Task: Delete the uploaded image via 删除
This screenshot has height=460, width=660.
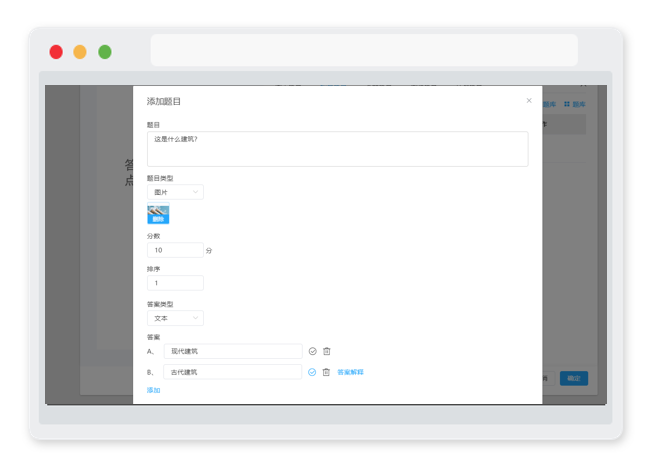Action: pos(158,219)
